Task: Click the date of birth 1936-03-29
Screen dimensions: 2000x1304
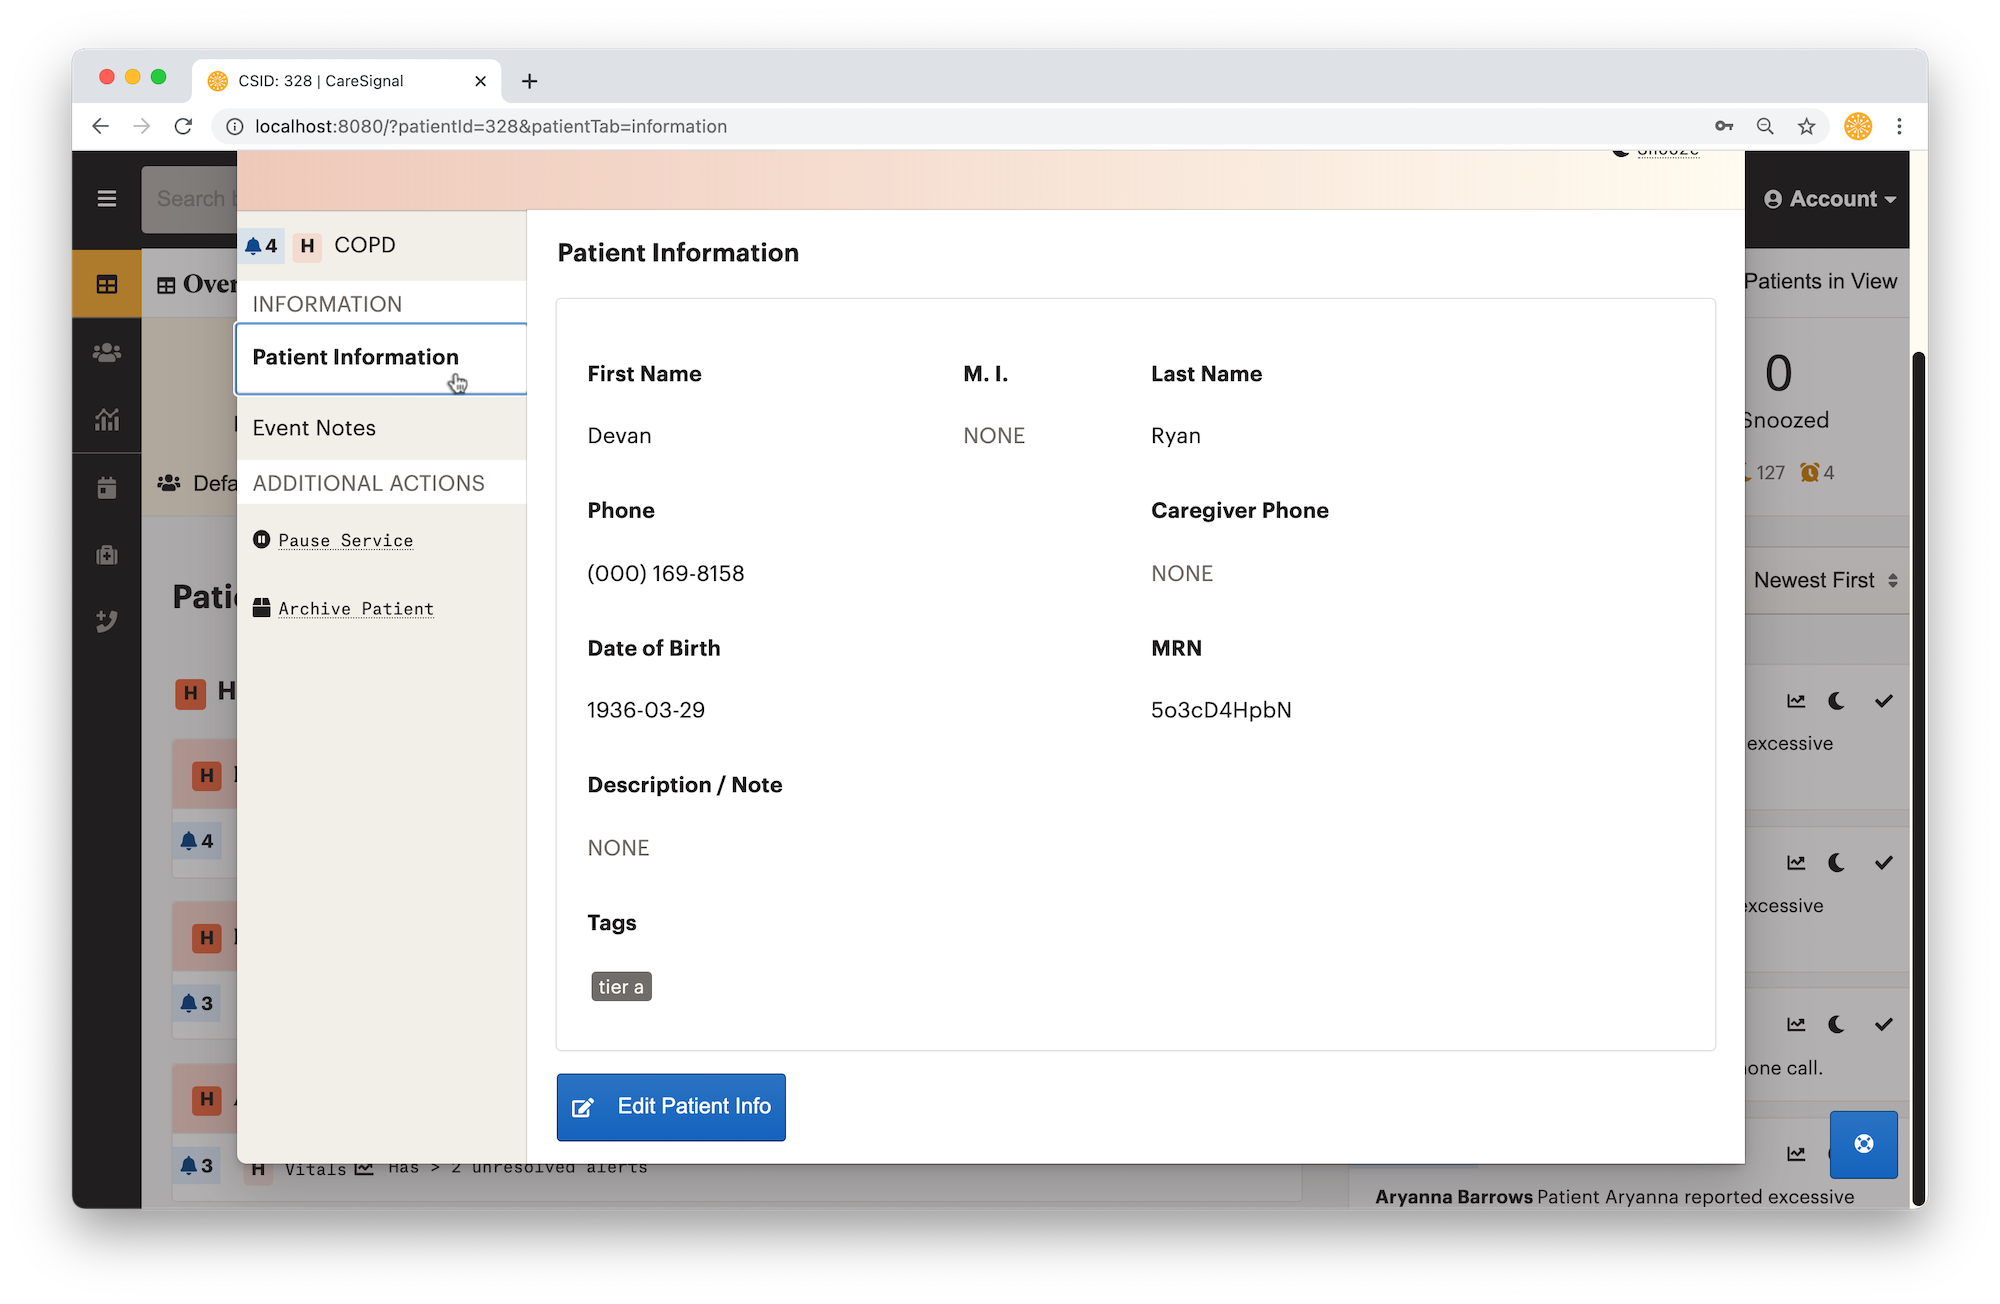Action: point(646,710)
